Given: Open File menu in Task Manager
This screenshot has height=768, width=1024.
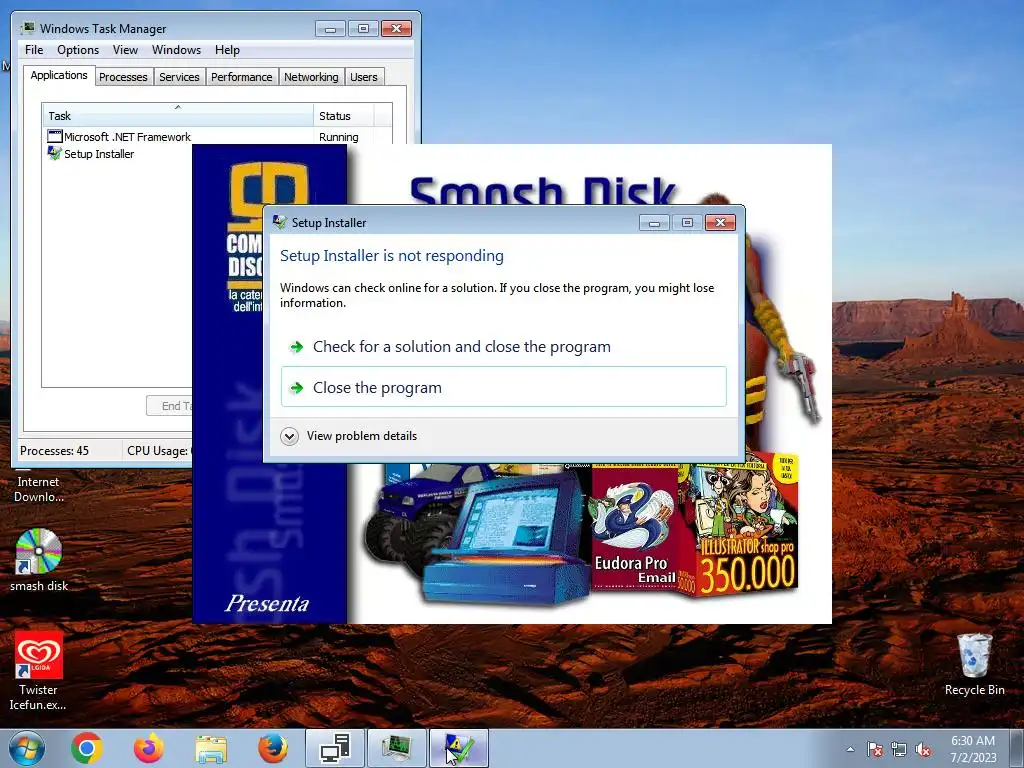Looking at the screenshot, I should pyautogui.click(x=34, y=50).
